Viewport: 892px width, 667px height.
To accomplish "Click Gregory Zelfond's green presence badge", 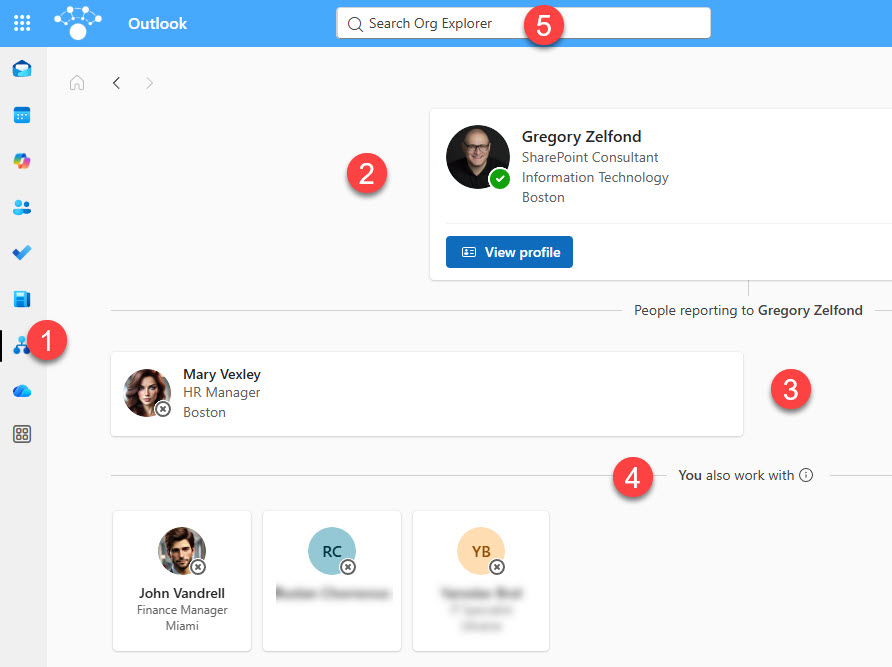I will click(x=500, y=179).
